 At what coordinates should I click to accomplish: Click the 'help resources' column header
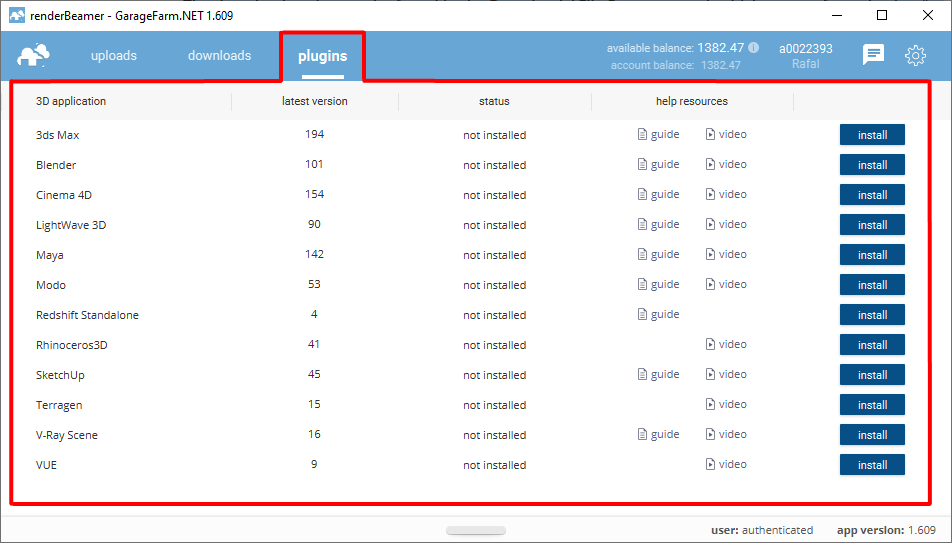[692, 101]
